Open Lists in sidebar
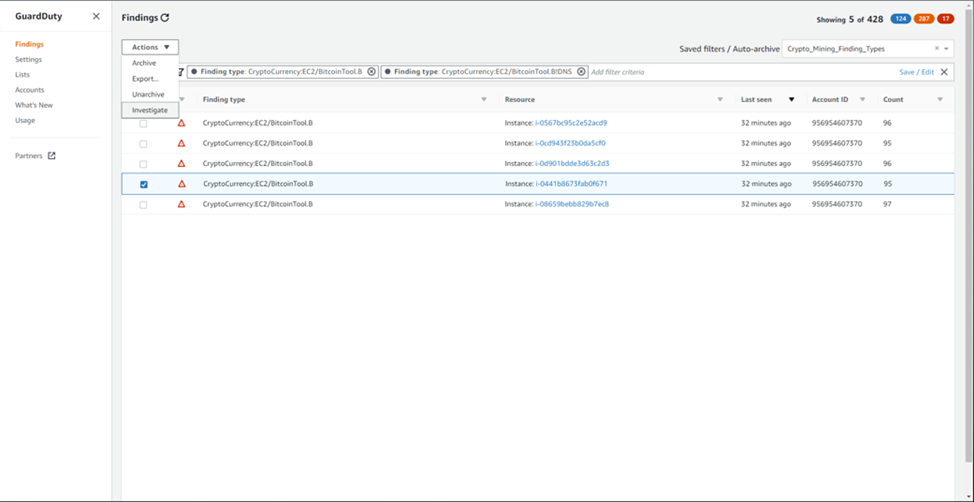Image resolution: width=974 pixels, height=502 pixels. 22,75
